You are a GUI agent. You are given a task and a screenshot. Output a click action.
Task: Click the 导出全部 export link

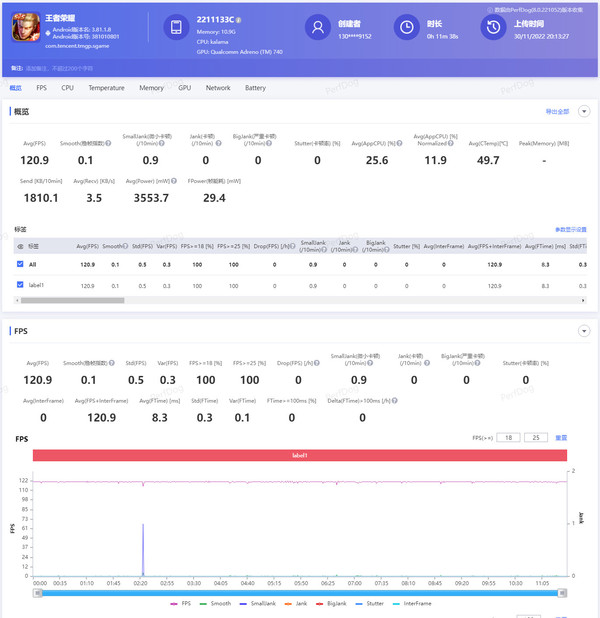tap(557, 112)
